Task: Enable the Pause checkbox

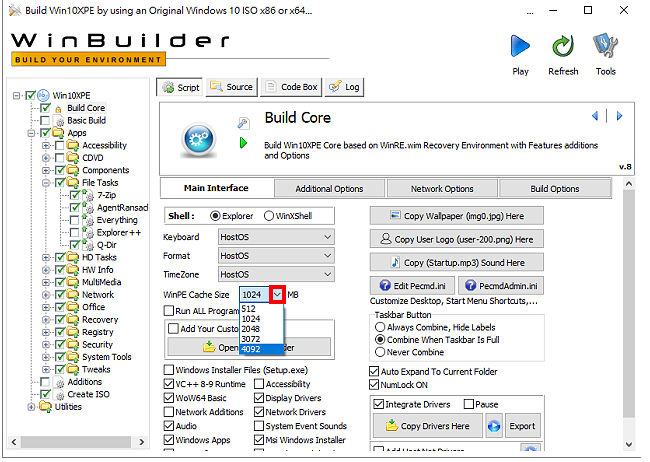Action: tap(469, 404)
